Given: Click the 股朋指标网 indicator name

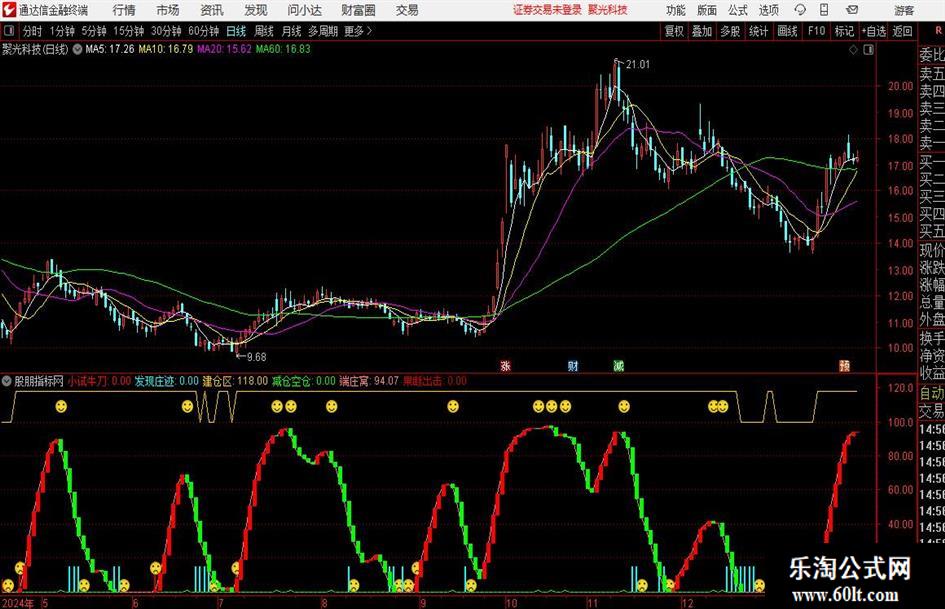Looking at the screenshot, I should 39,381.
